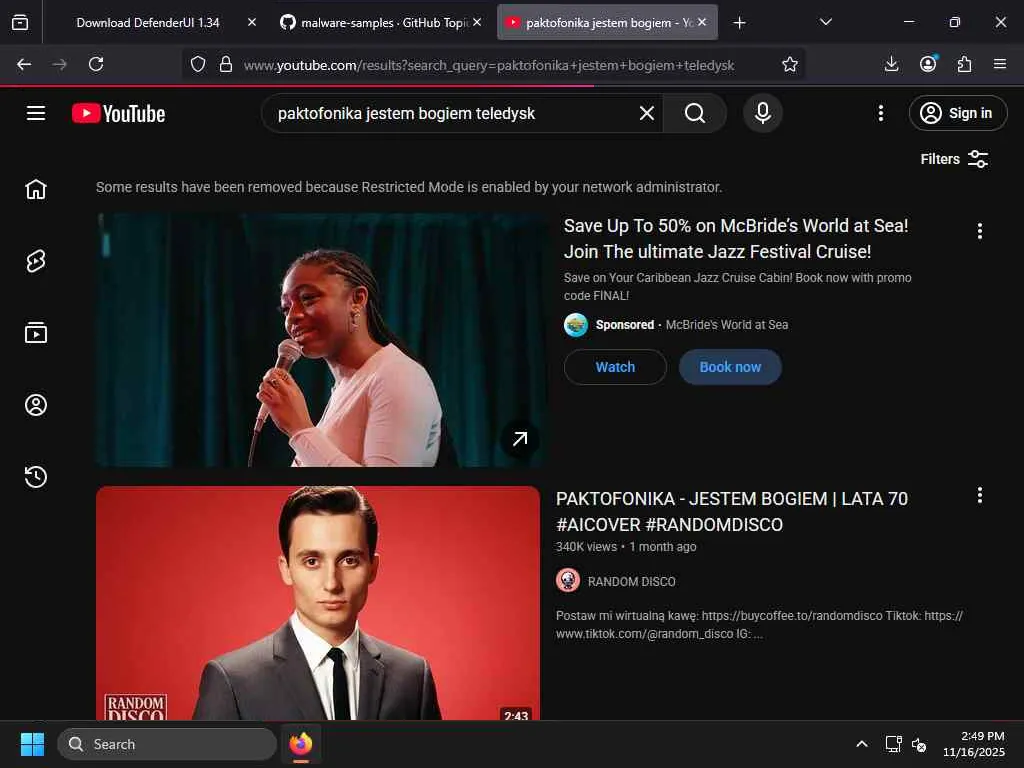This screenshot has height=768, width=1024.
Task: Open Firefox View in tab bar
Action: 20,23
